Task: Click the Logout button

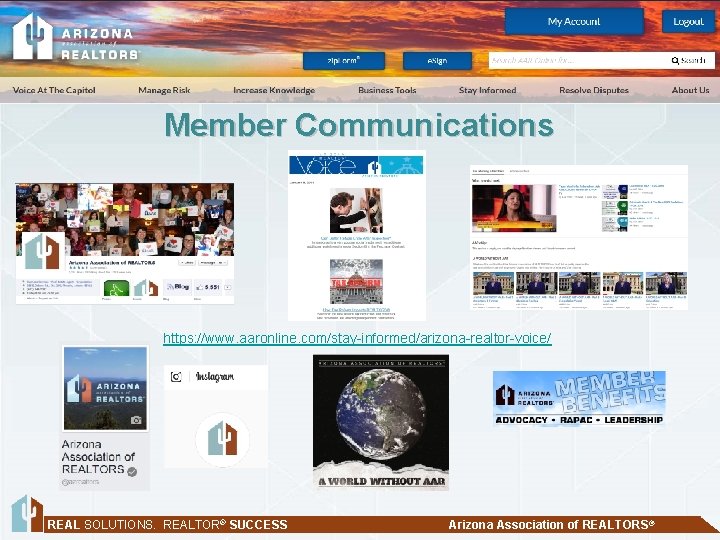Action: (x=688, y=22)
